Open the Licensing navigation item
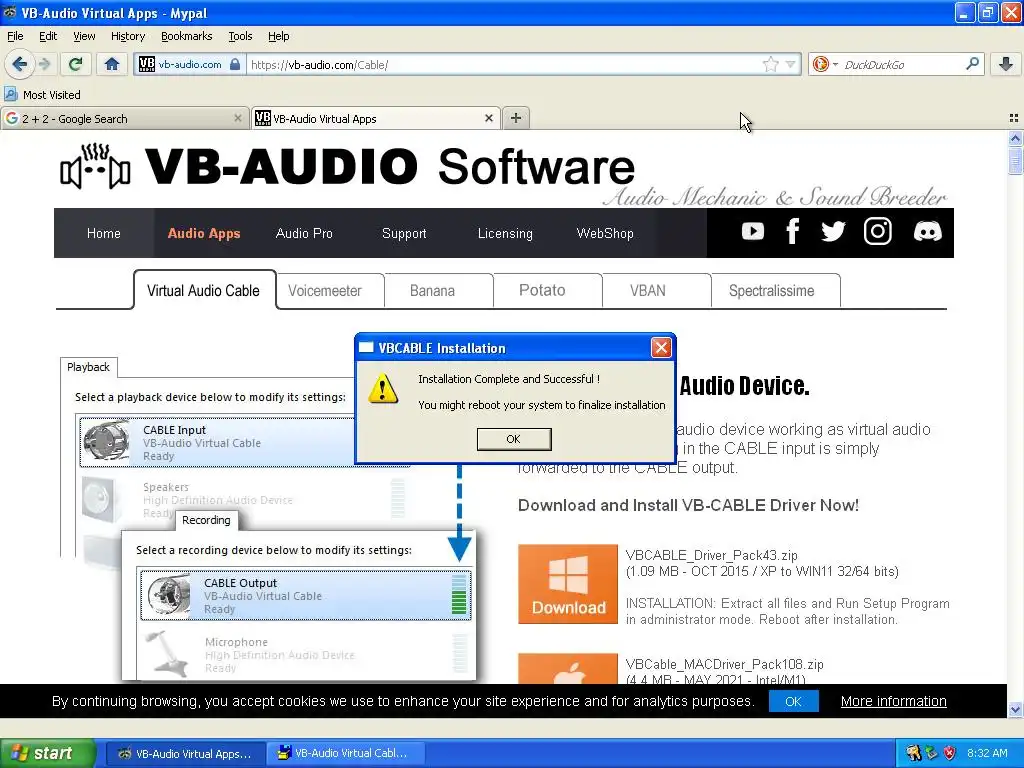This screenshot has height=768, width=1024. [505, 233]
